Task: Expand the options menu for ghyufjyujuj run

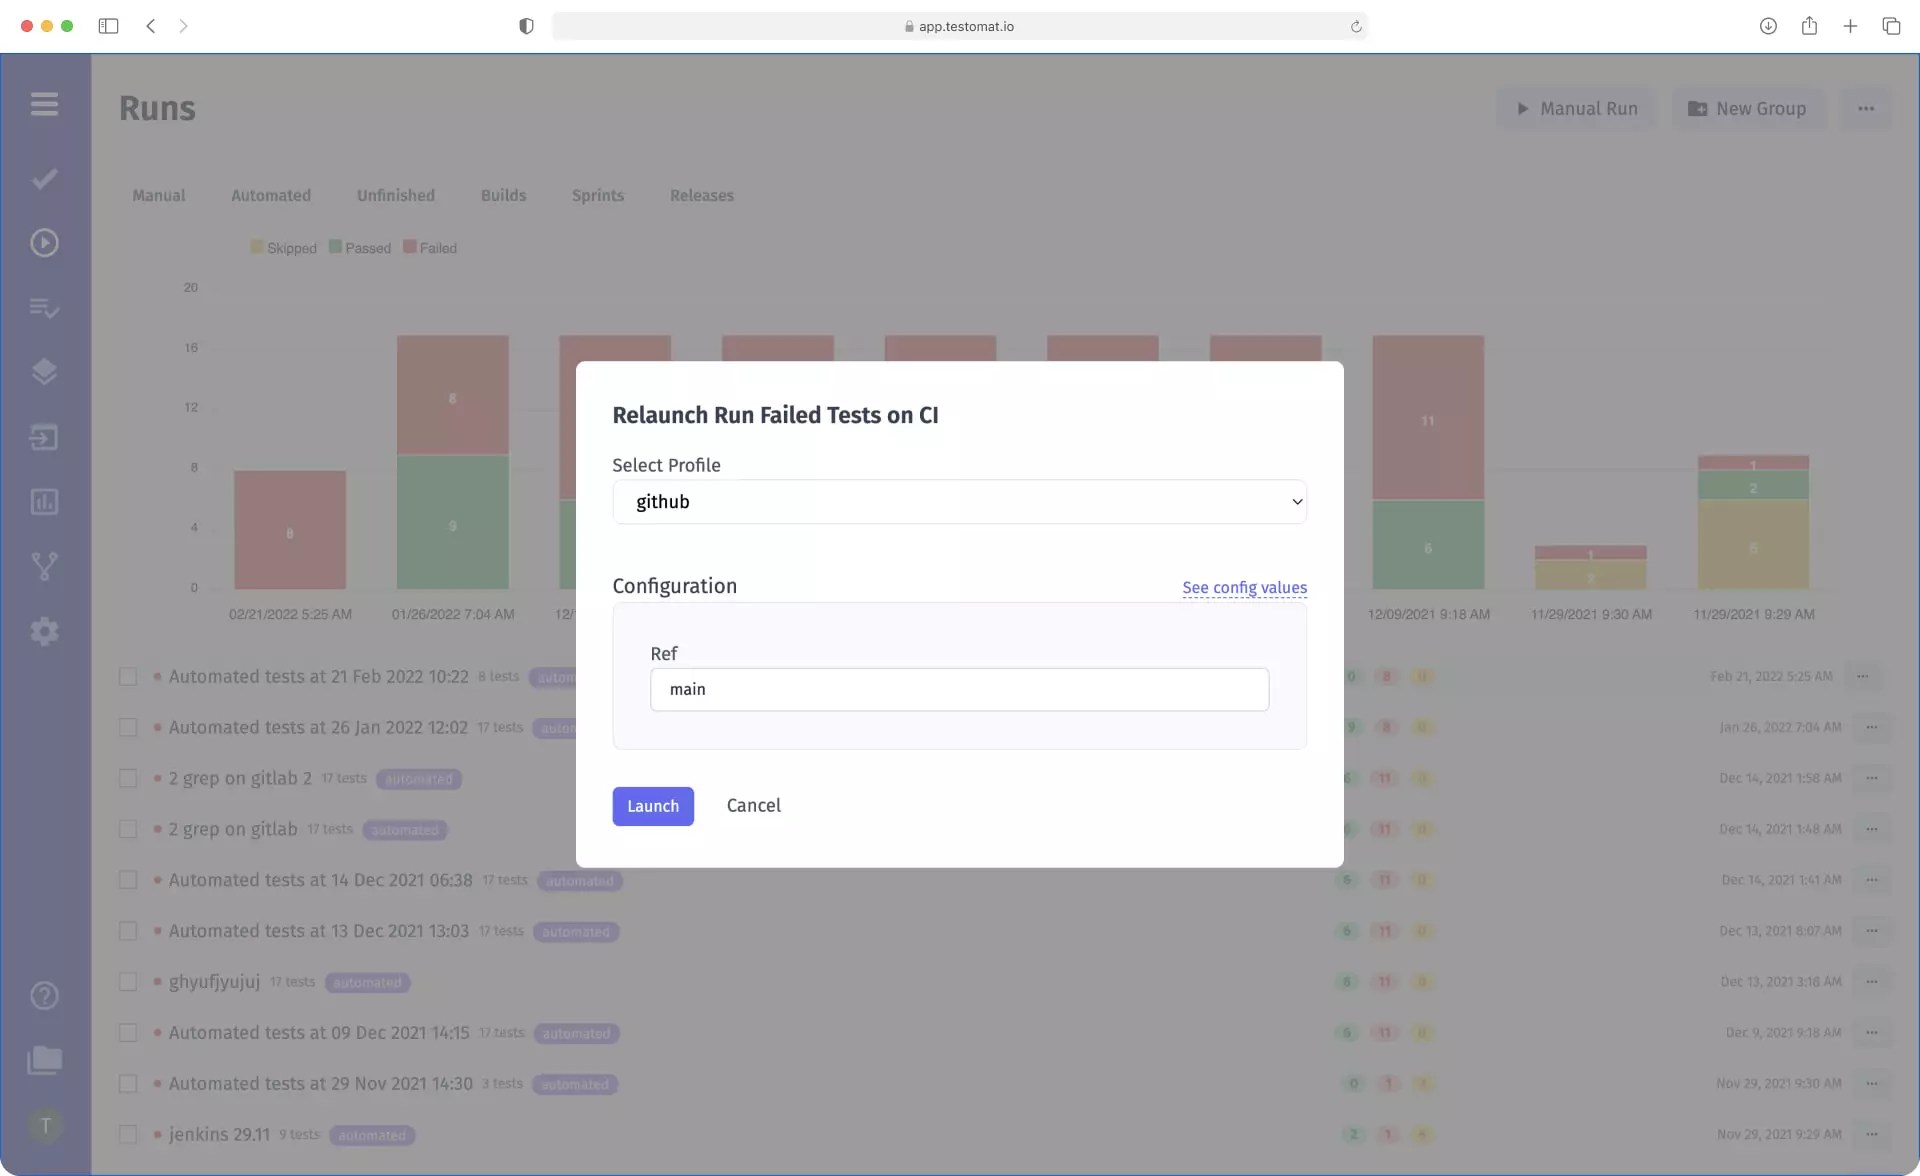Action: tap(1872, 981)
